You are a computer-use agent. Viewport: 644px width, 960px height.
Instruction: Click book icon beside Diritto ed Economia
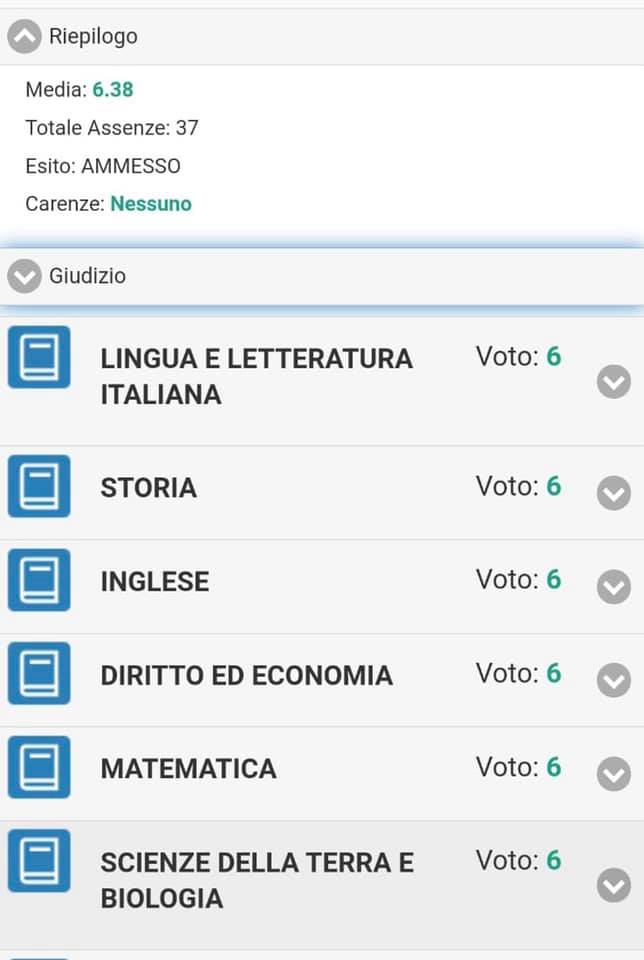(39, 673)
